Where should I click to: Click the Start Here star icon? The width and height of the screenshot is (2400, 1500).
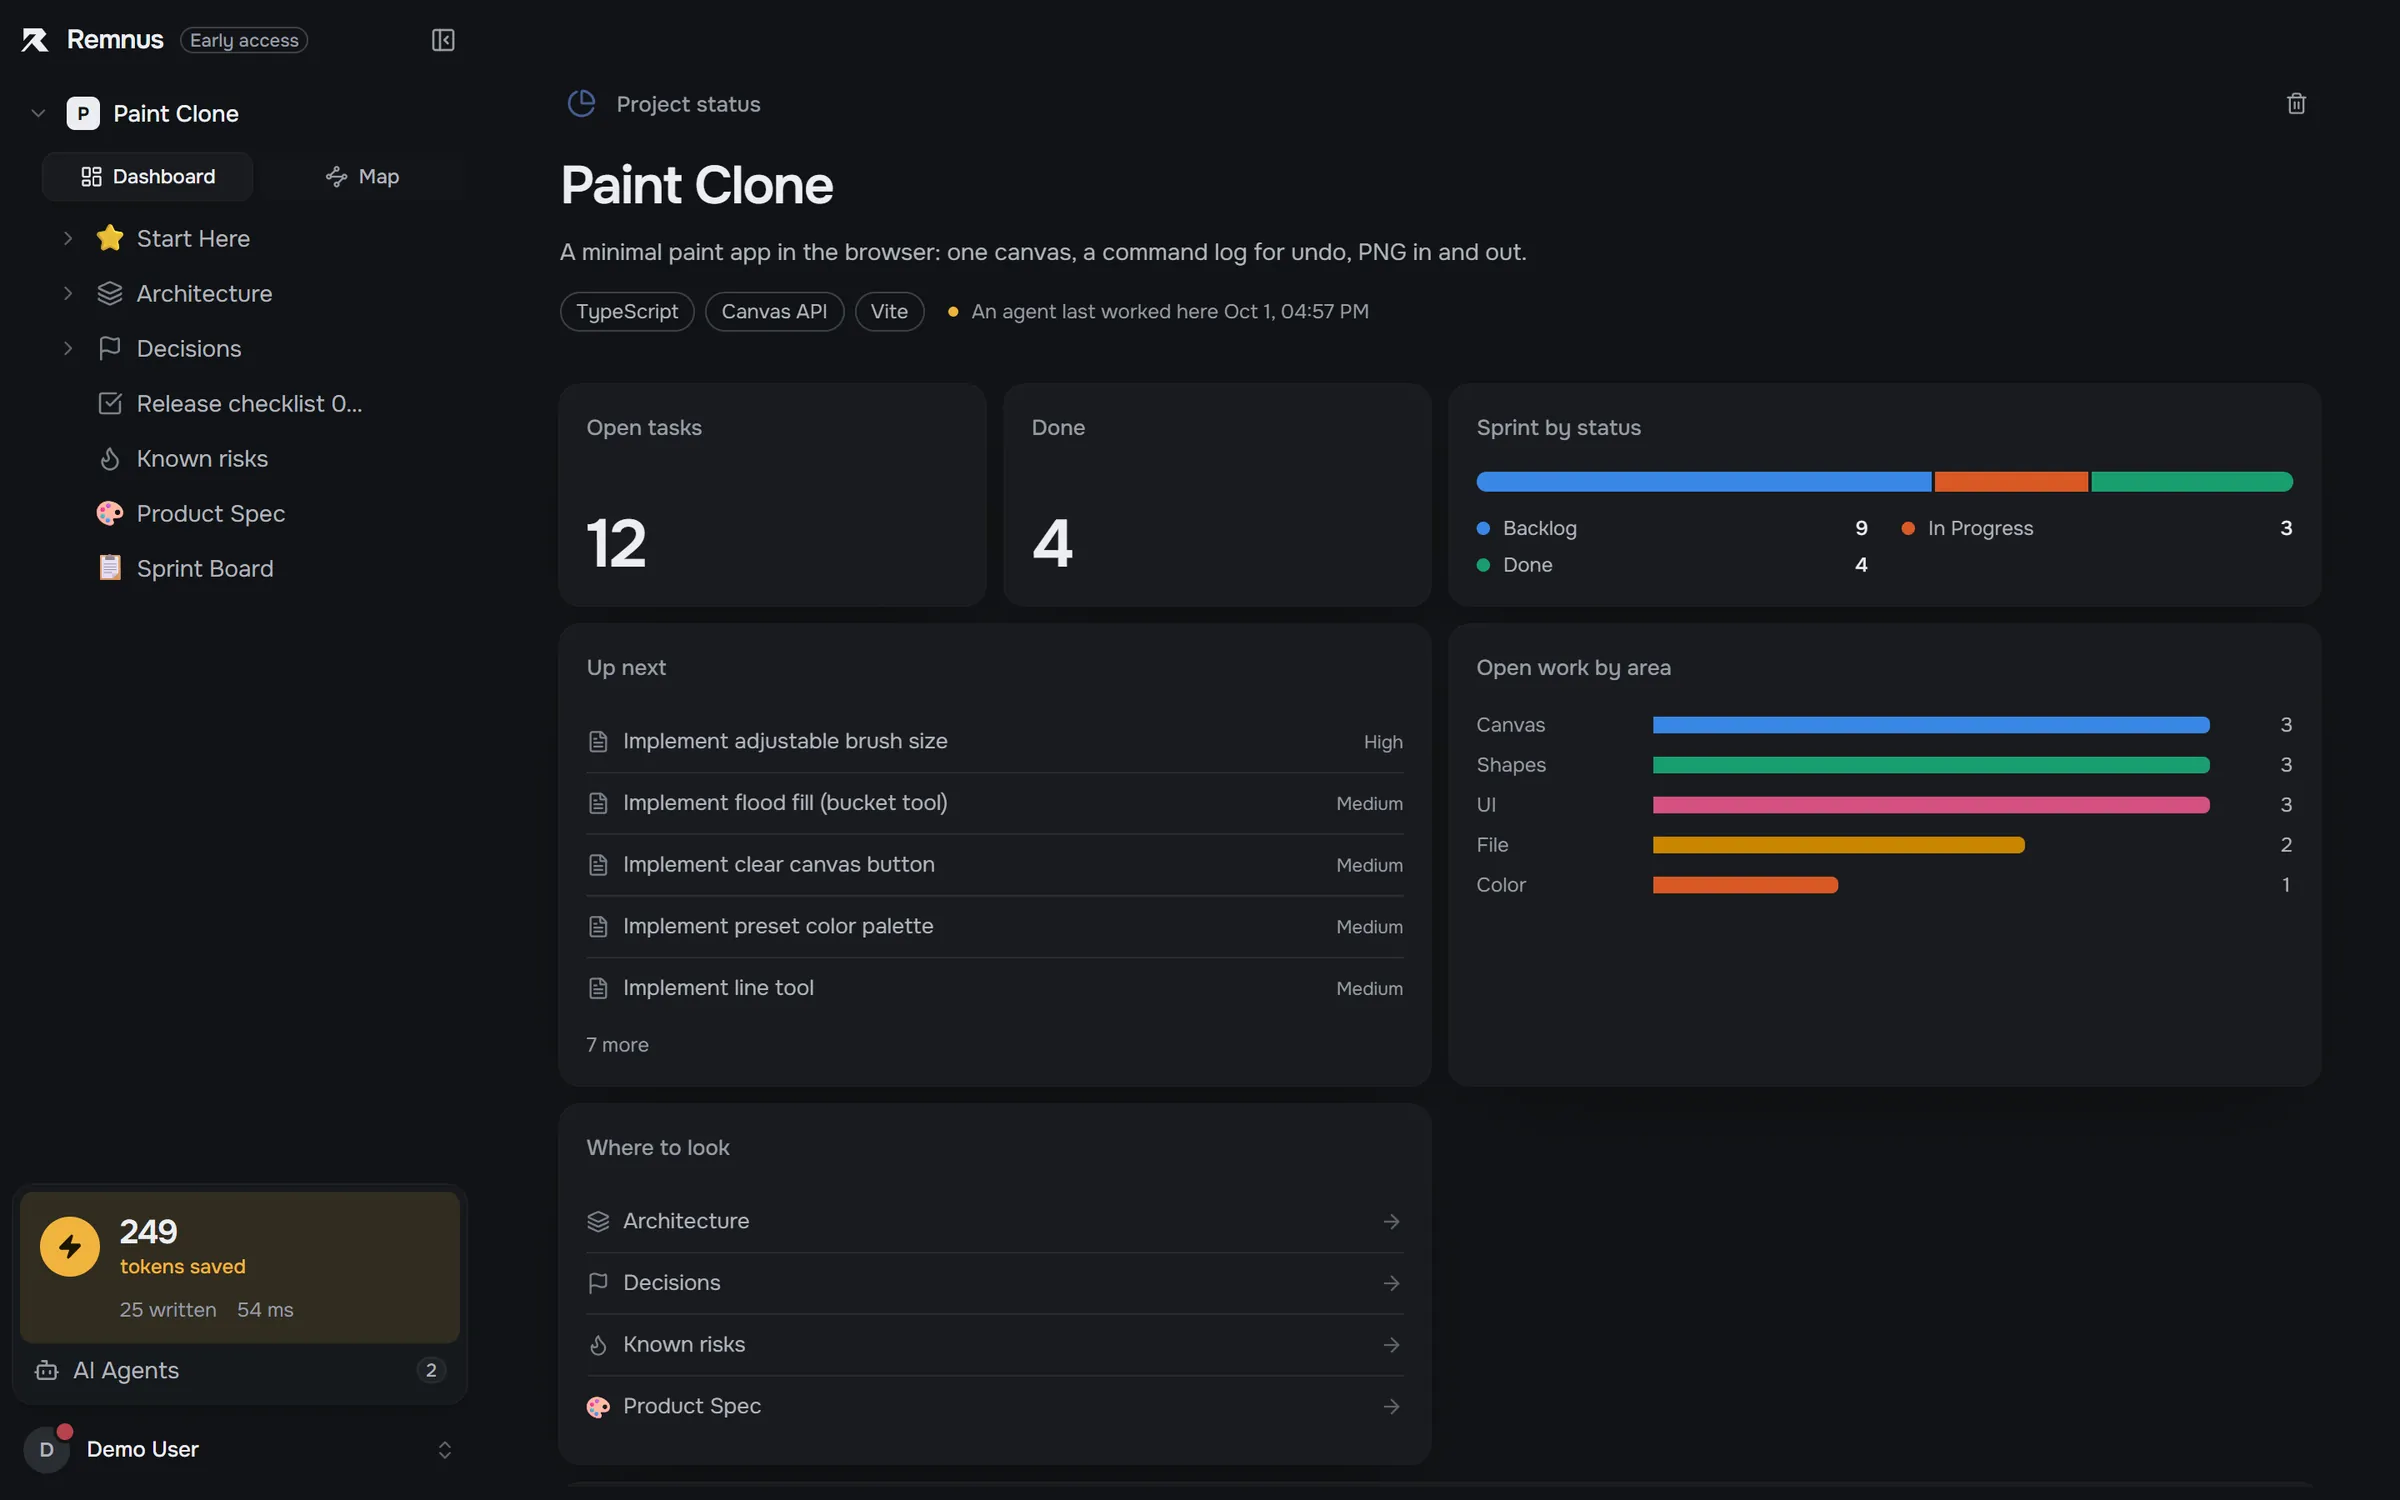110,238
